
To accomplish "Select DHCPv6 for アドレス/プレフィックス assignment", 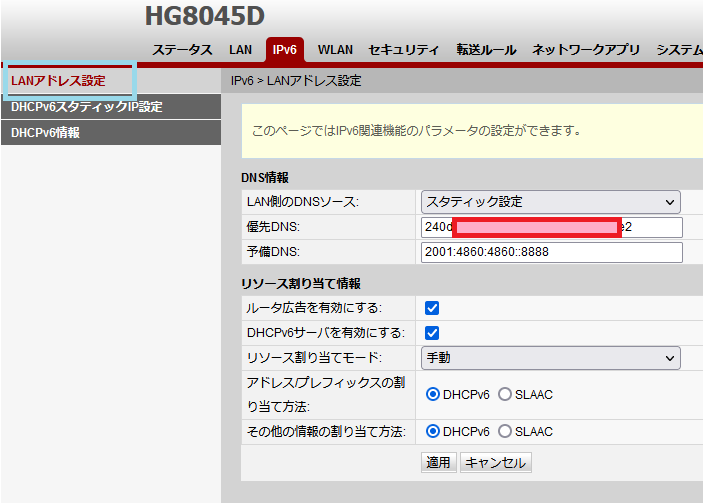I will [x=433, y=395].
